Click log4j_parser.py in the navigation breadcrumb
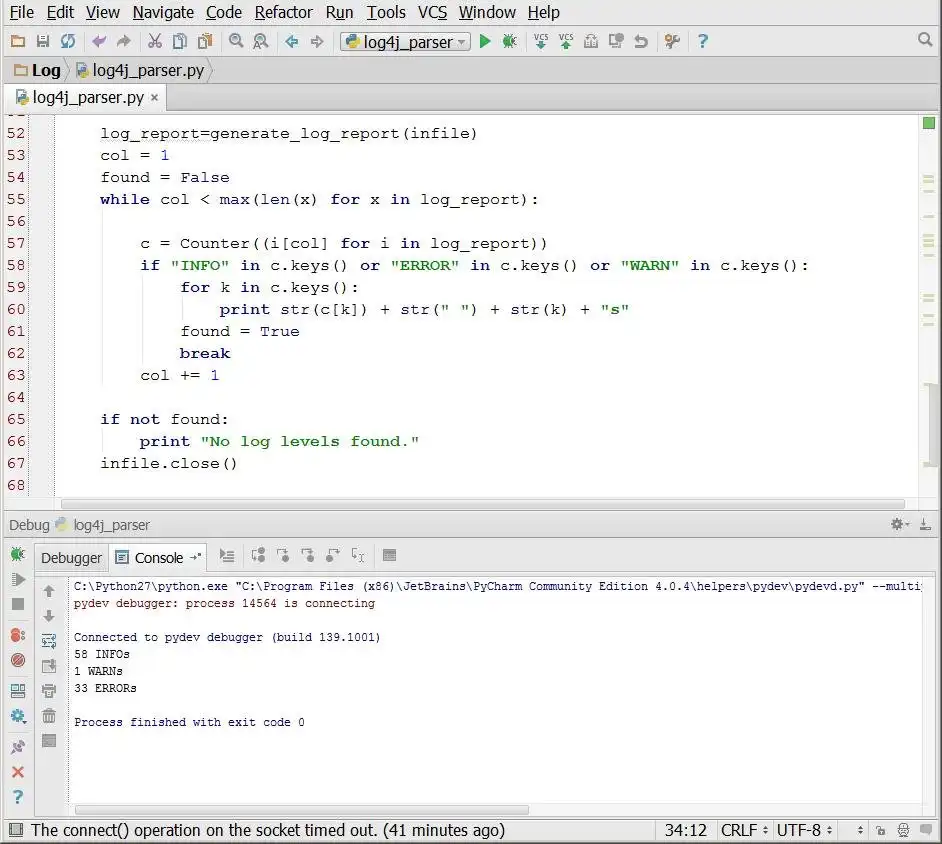The image size is (942, 844). 141,70
